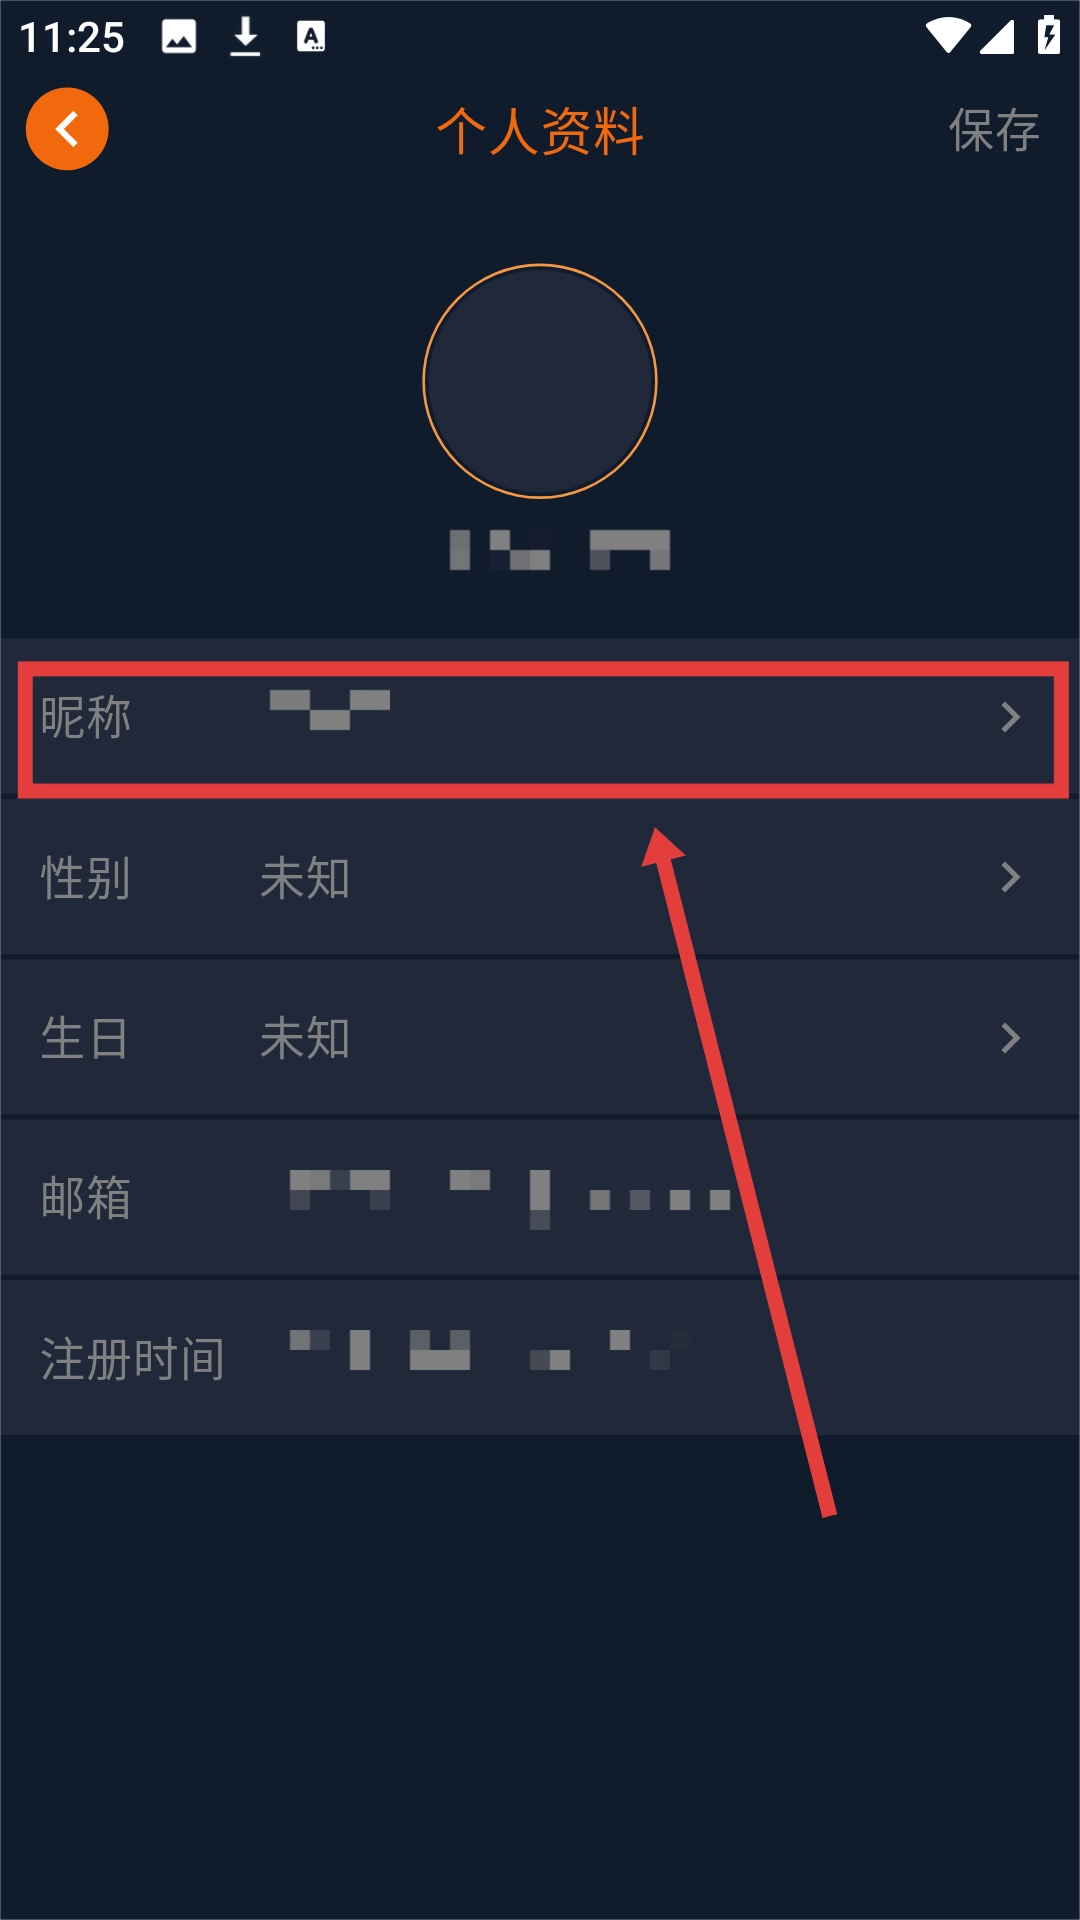Expand the 生日 row chevron arrow
Screen dimensions: 1080x1920
(1011, 1038)
